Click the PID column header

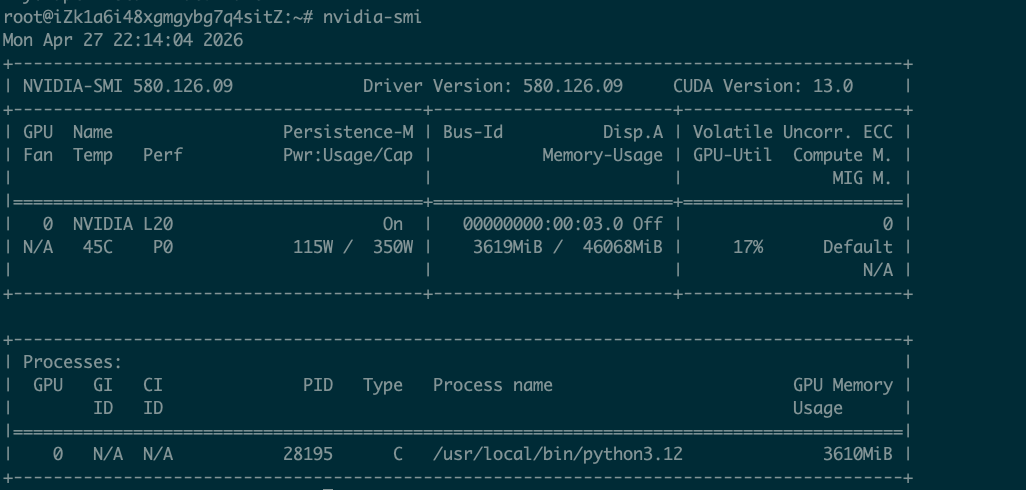pyautogui.click(x=318, y=385)
